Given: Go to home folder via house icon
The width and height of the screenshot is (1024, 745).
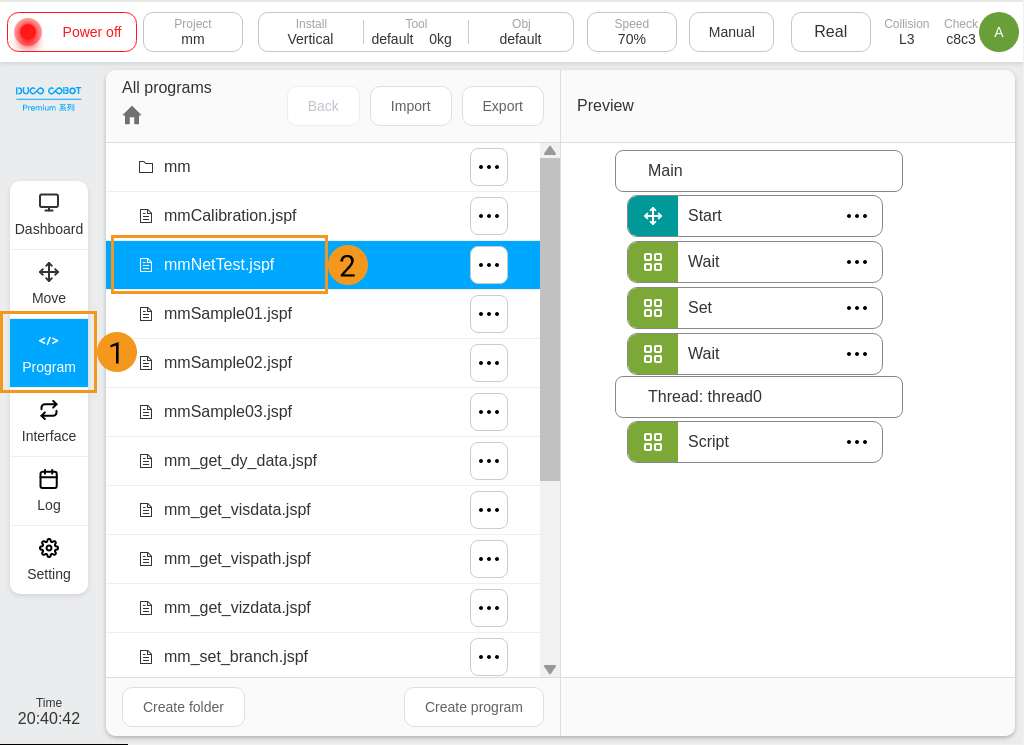Looking at the screenshot, I should 132,116.
